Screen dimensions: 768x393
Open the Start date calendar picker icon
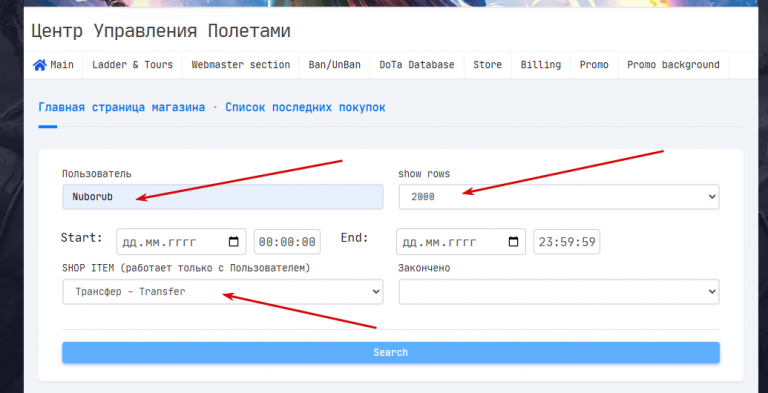click(x=234, y=242)
